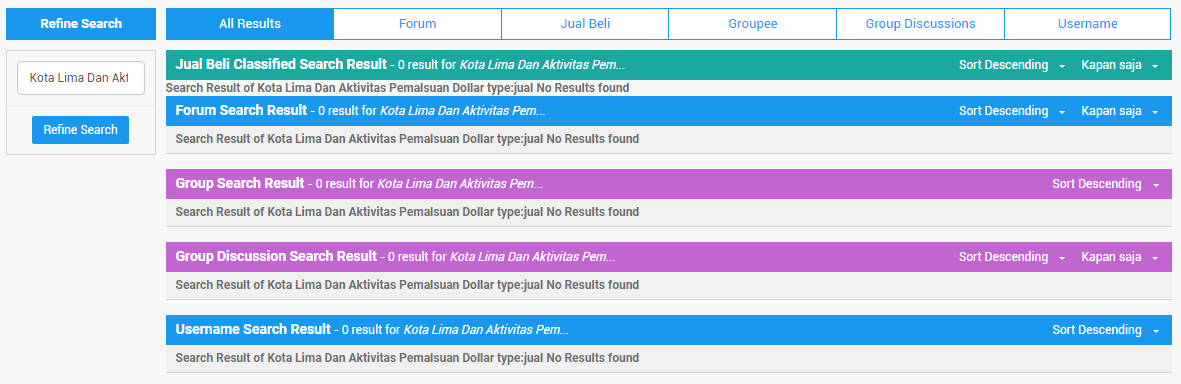Screen dimensions: 1181x384
Task: Switch to the Forum tab
Action: pyautogui.click(x=417, y=23)
